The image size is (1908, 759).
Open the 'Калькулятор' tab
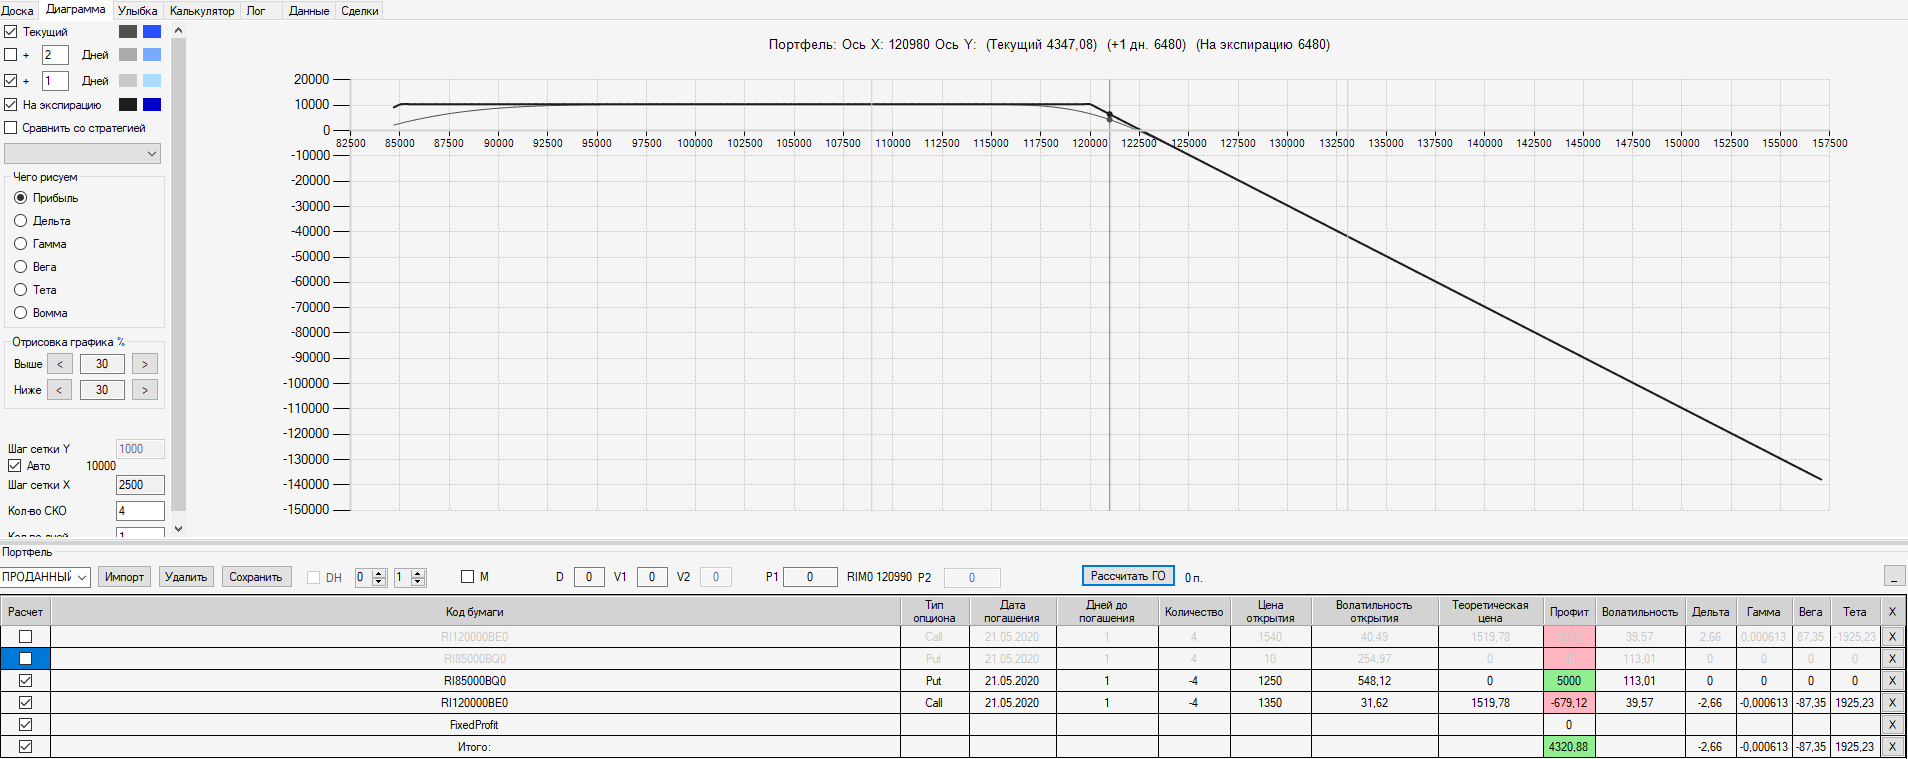[202, 11]
